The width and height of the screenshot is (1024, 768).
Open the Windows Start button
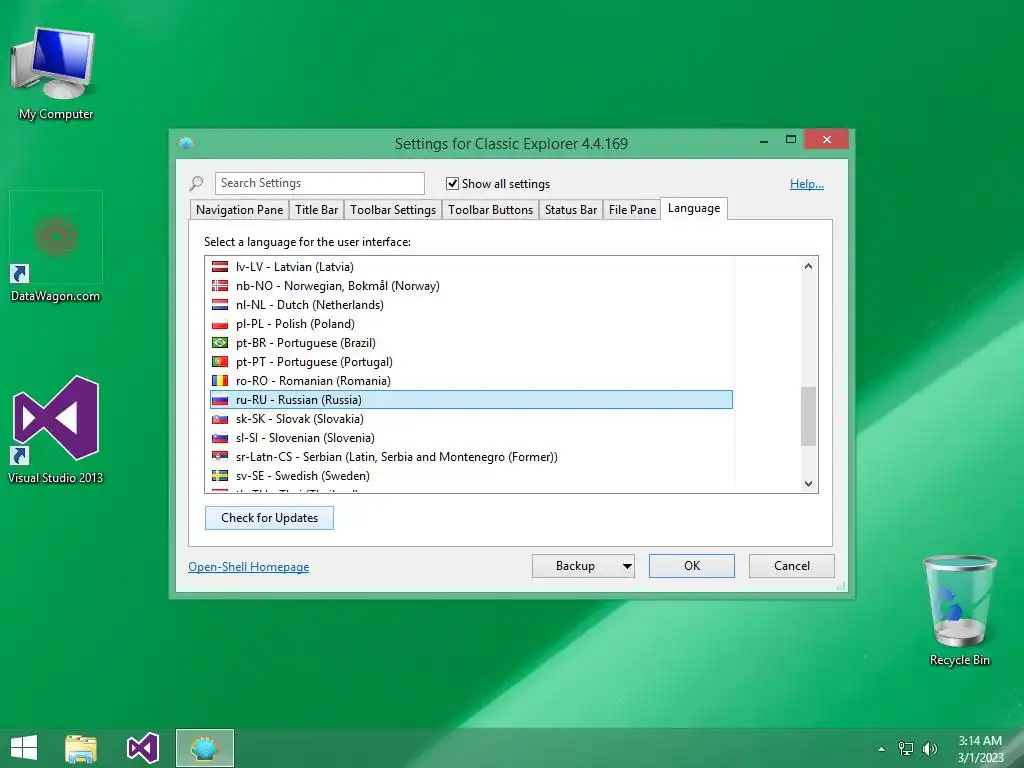pos(24,748)
